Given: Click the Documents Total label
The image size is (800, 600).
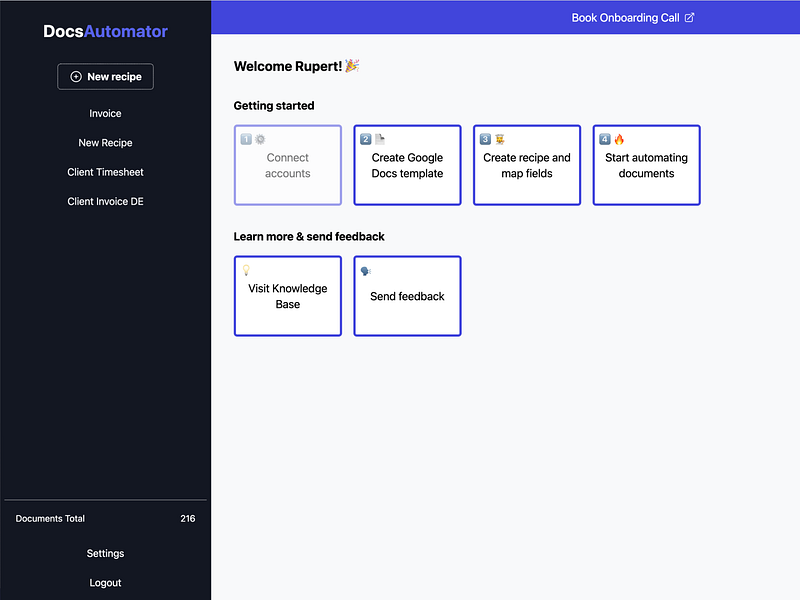Looking at the screenshot, I should coord(50,518).
